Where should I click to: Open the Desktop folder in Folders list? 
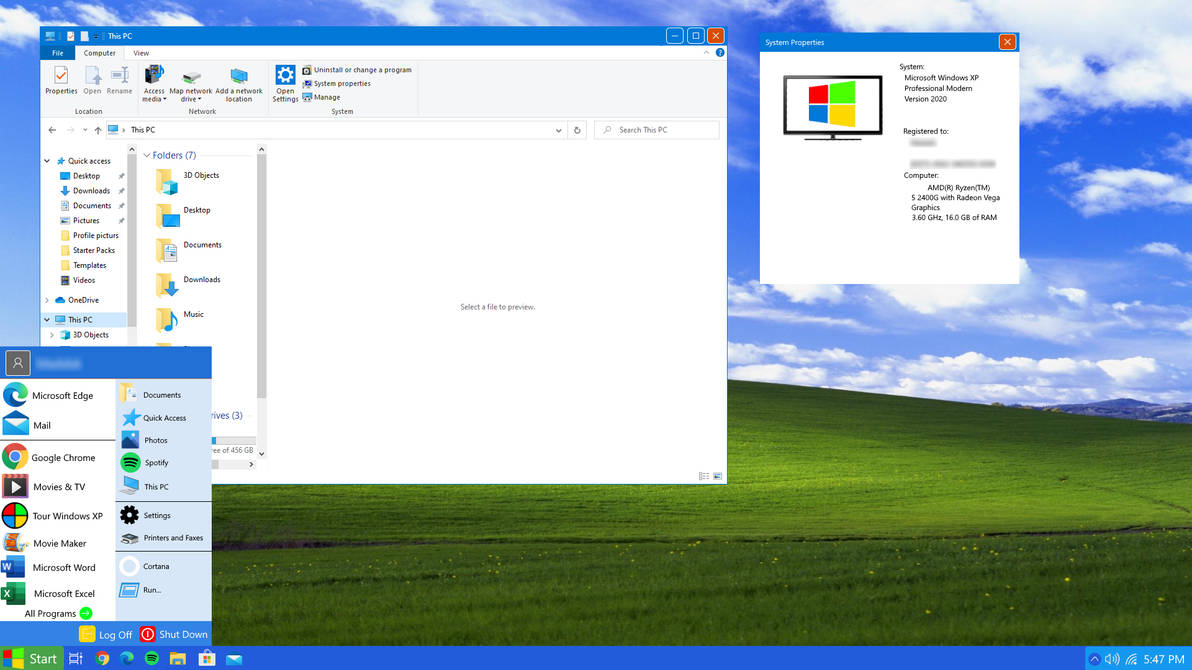click(183, 215)
